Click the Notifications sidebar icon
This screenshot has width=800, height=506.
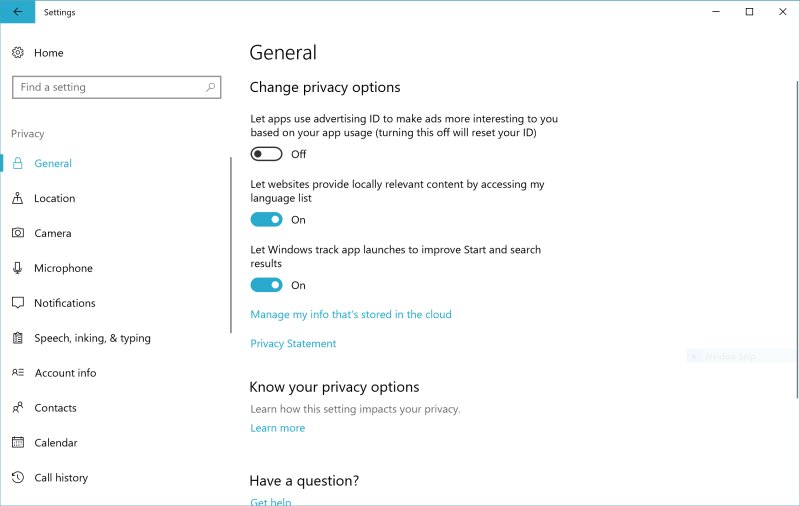[x=18, y=303]
